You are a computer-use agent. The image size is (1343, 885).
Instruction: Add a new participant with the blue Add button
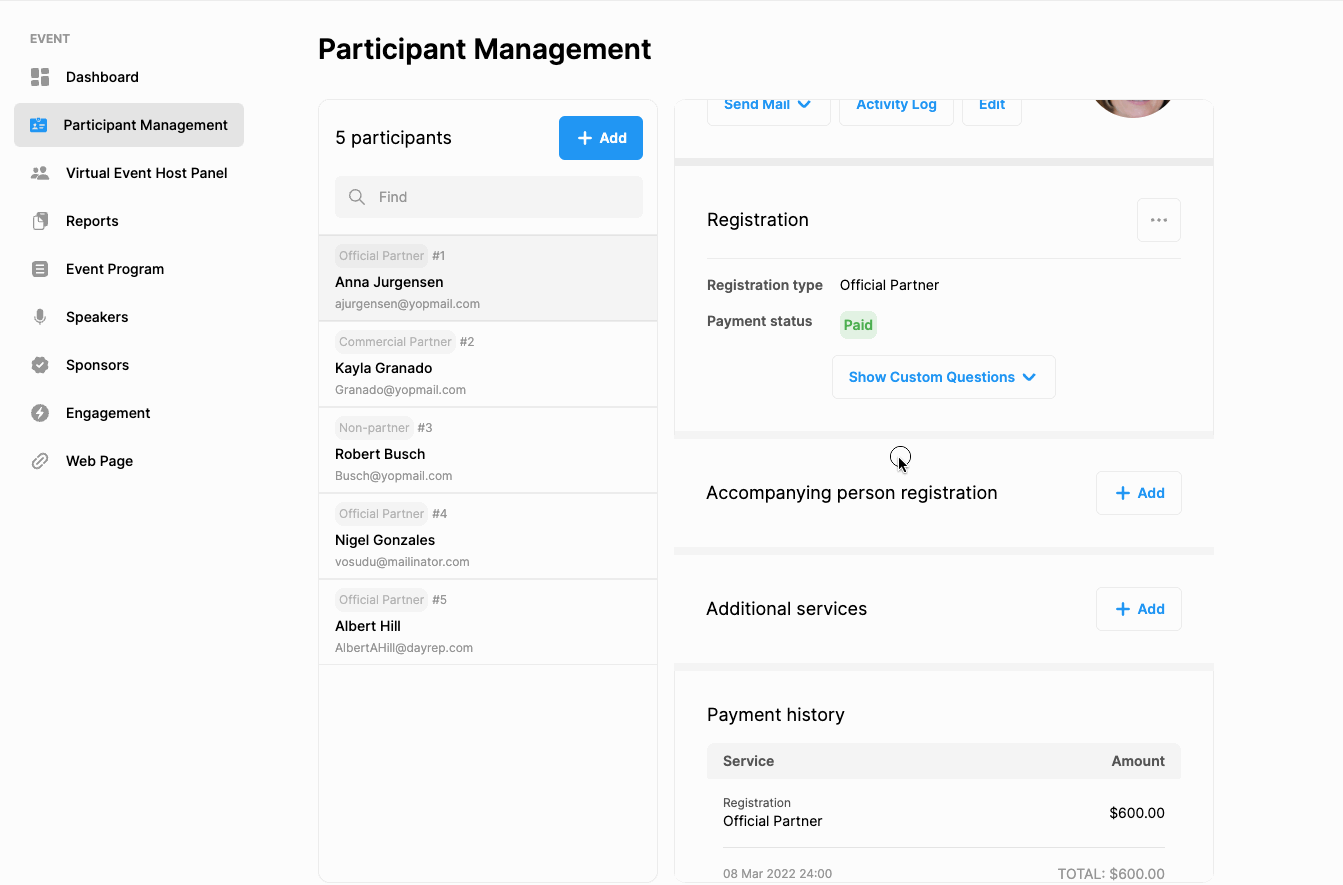(600, 138)
